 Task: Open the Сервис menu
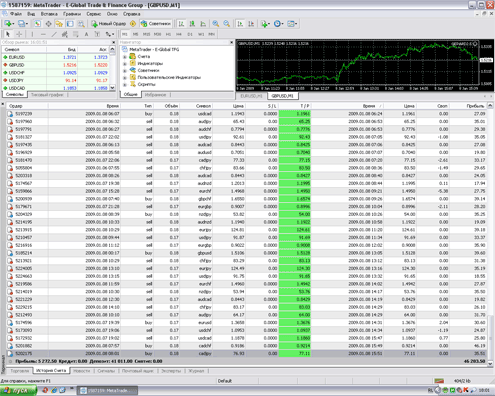click(x=94, y=14)
